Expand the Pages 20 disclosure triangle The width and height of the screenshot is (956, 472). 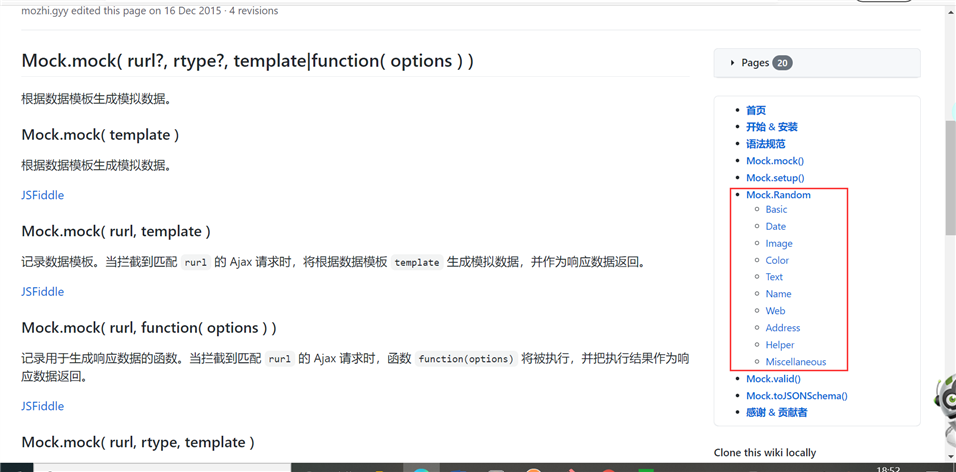click(x=732, y=63)
